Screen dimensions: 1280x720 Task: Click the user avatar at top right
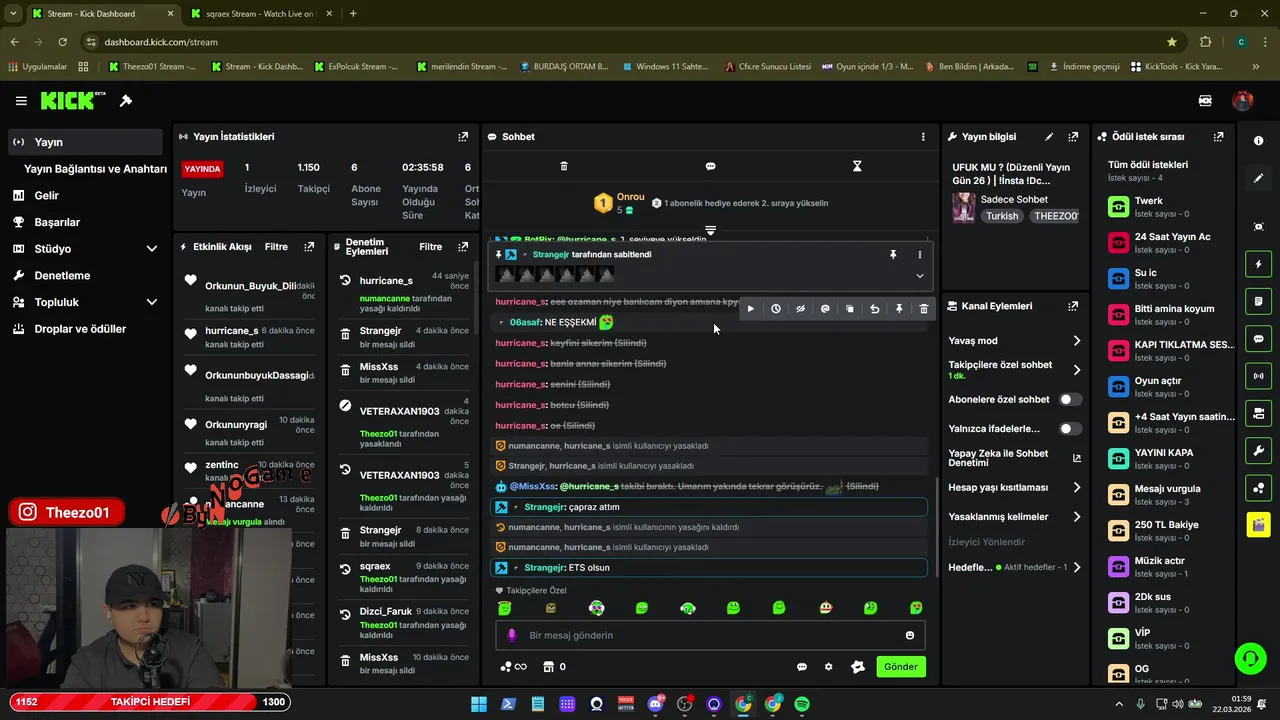[x=1243, y=101]
